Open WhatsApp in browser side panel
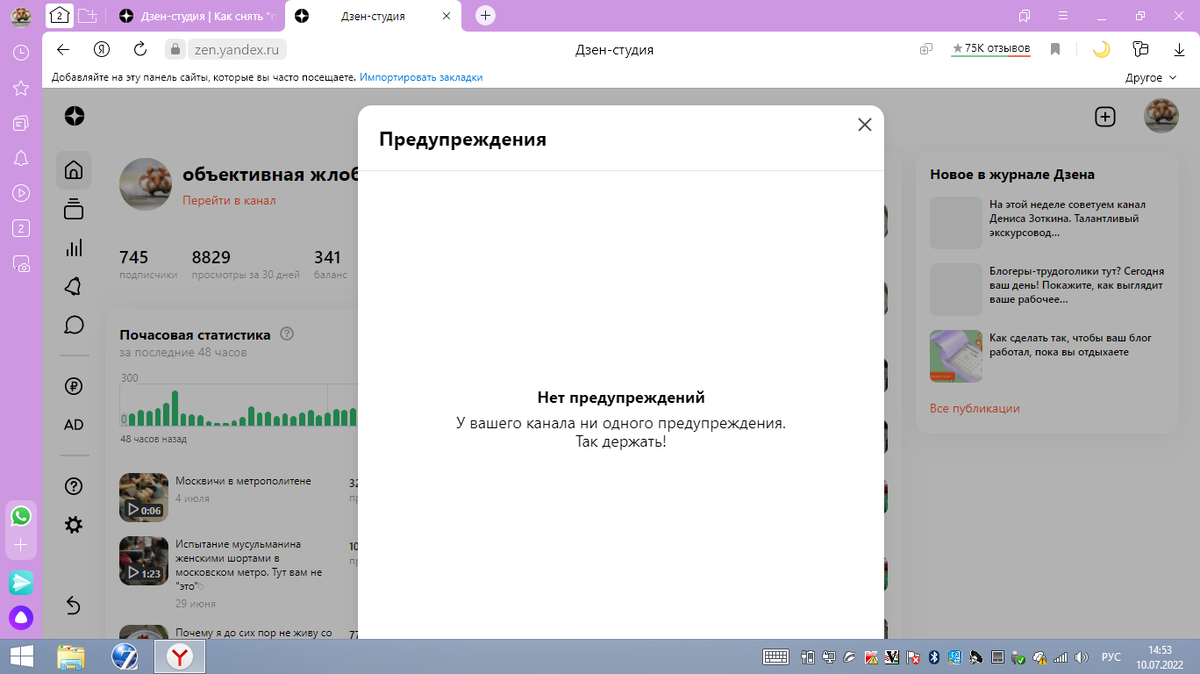1200x674 pixels. pos(20,516)
